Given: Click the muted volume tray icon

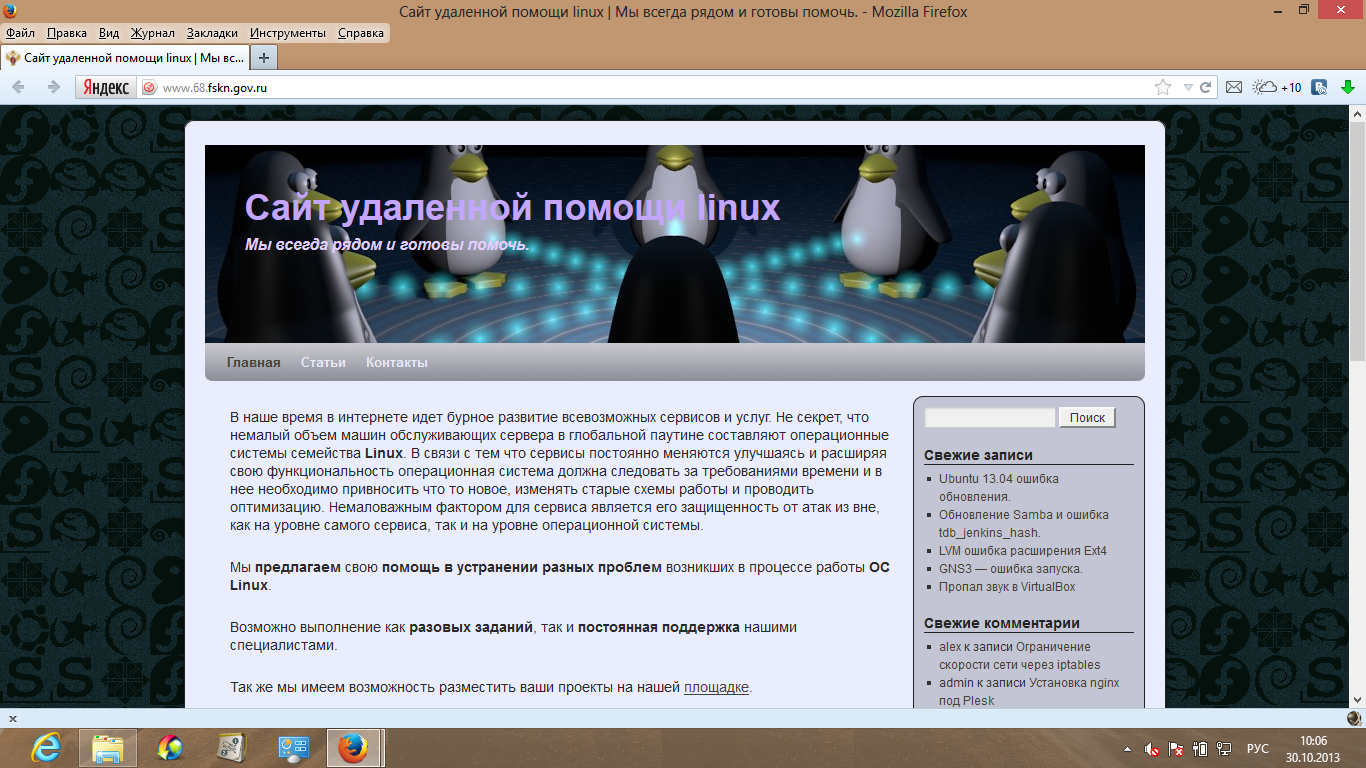Looking at the screenshot, I should pyautogui.click(x=1152, y=748).
